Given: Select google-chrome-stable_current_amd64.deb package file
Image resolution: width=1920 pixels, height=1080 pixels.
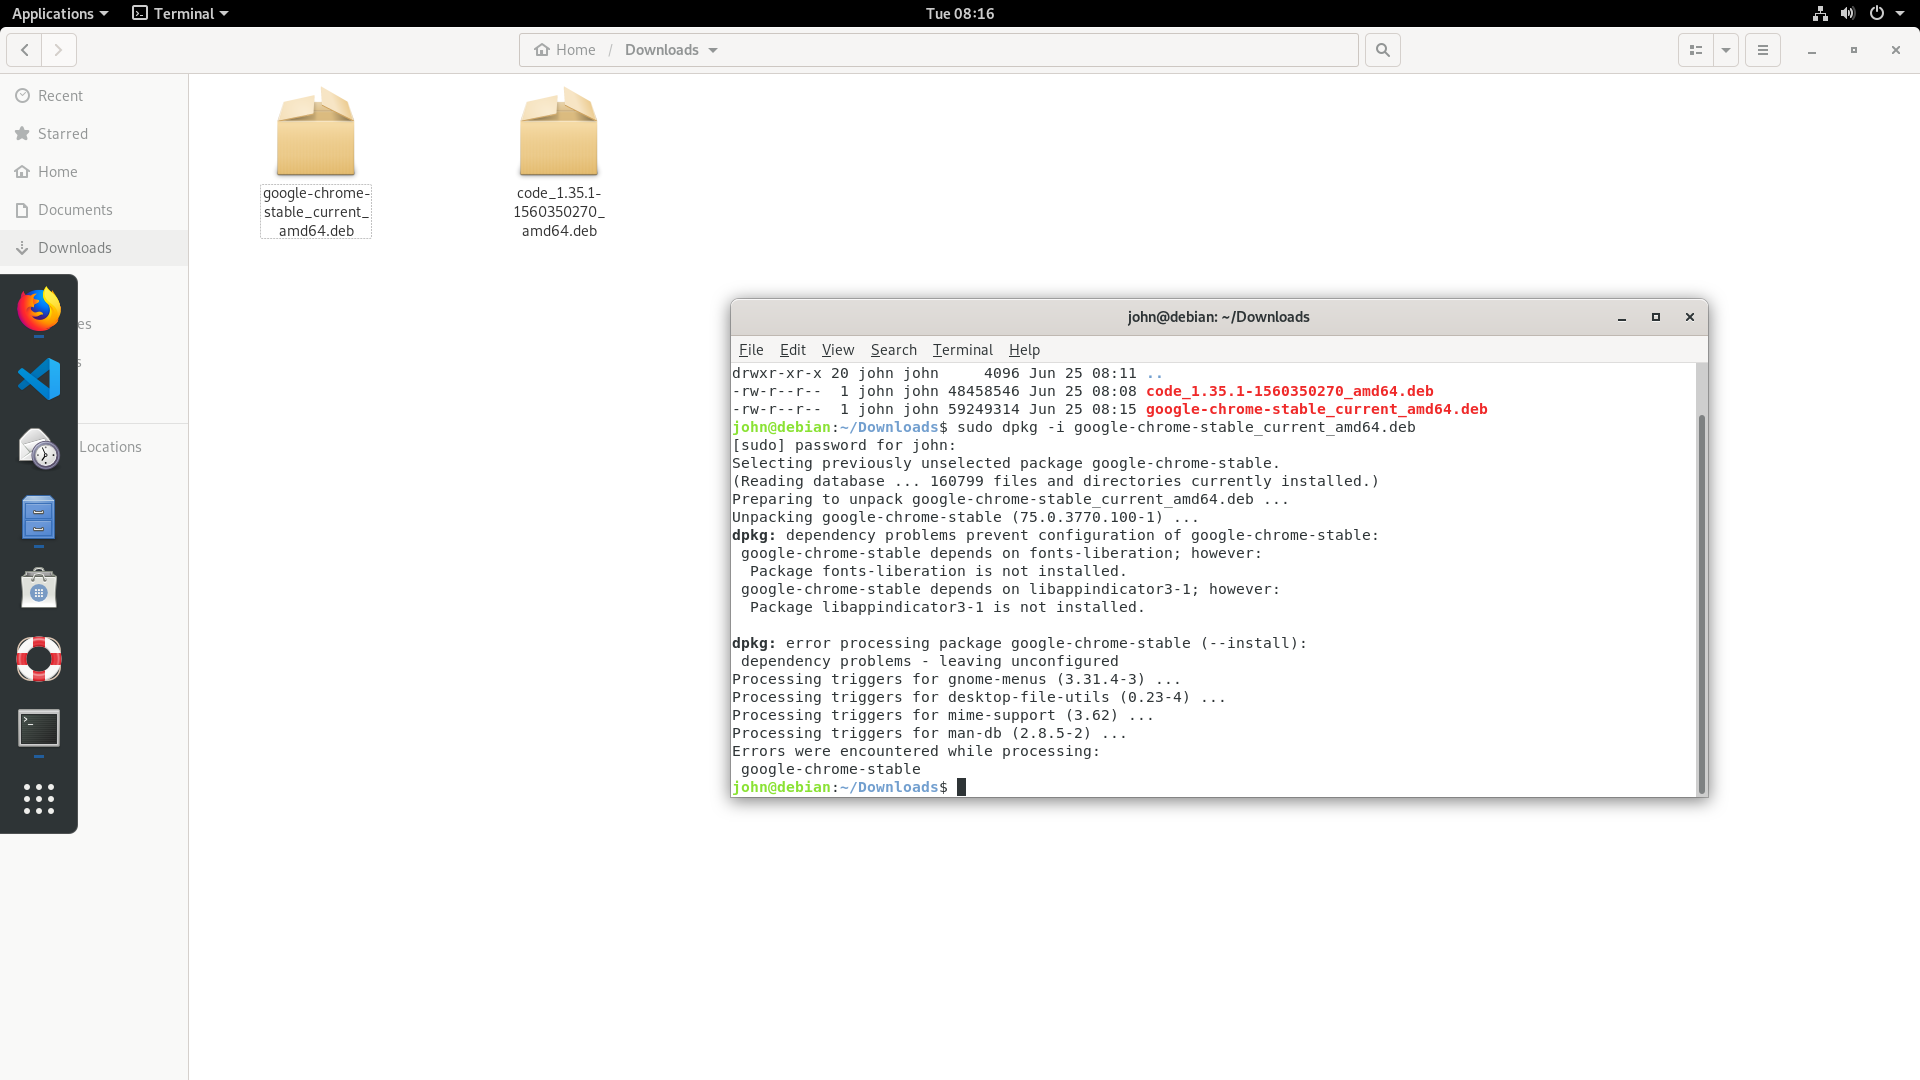Looking at the screenshot, I should pyautogui.click(x=316, y=163).
